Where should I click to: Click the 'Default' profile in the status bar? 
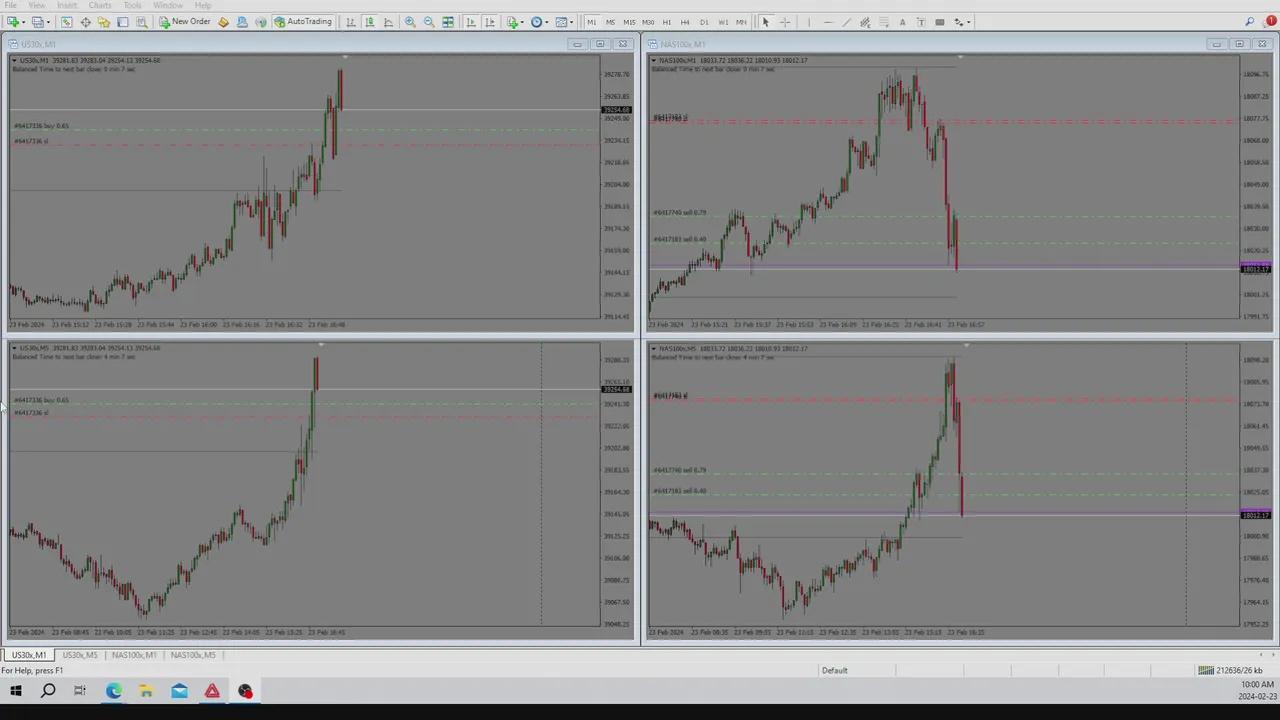(834, 670)
